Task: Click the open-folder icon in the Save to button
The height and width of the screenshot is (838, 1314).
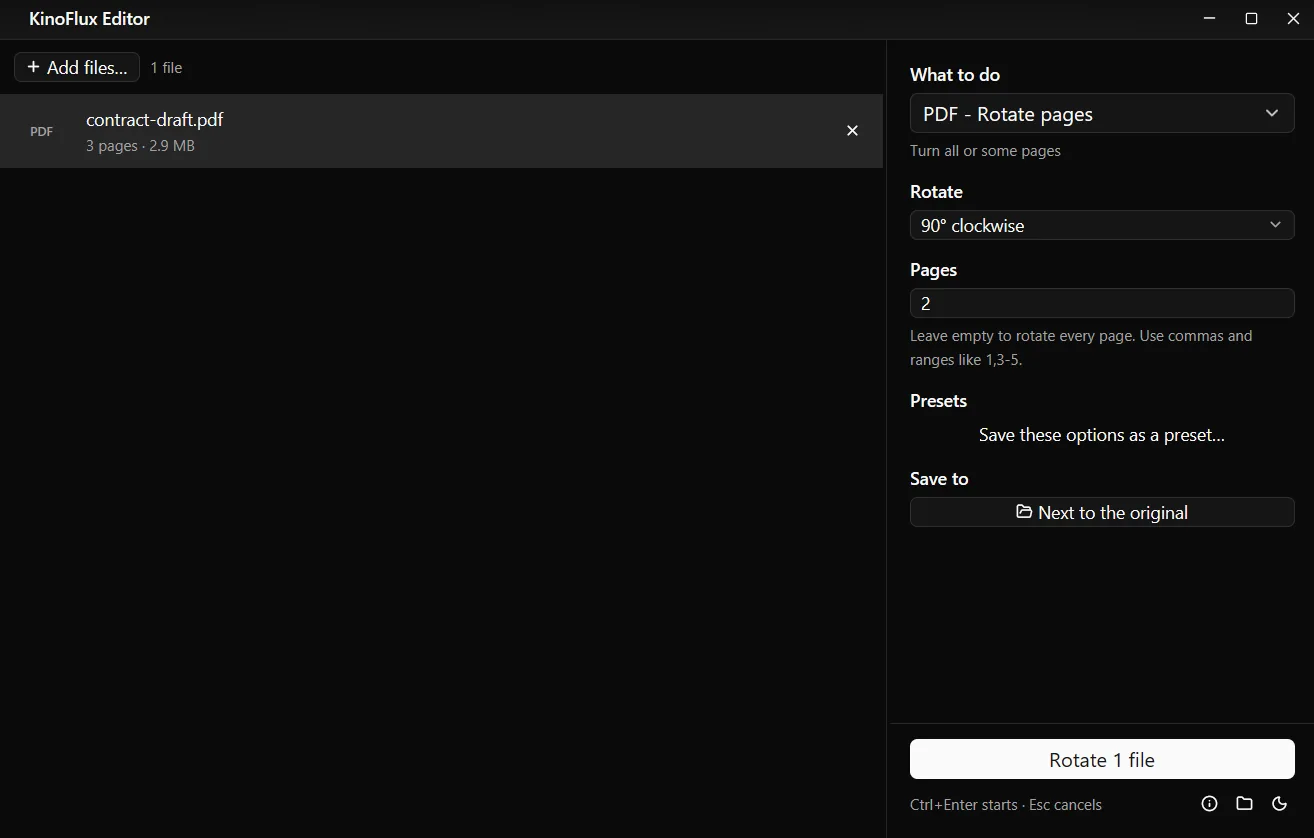Action: point(1024,512)
